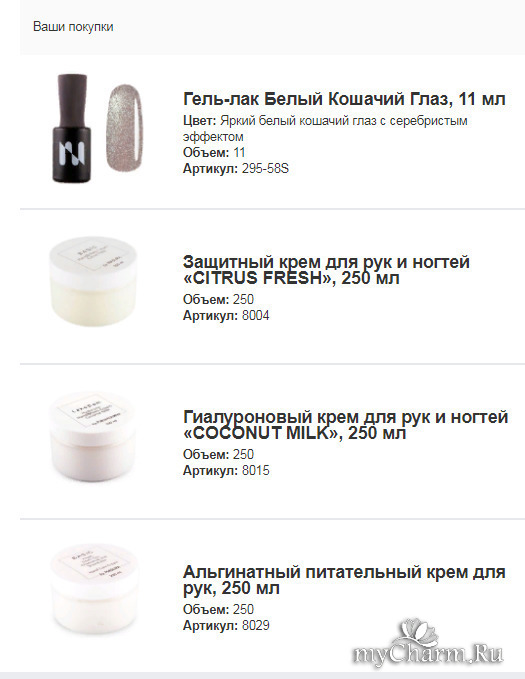
Task: Open the gel polish bottle product image
Action: [x=72, y=128]
